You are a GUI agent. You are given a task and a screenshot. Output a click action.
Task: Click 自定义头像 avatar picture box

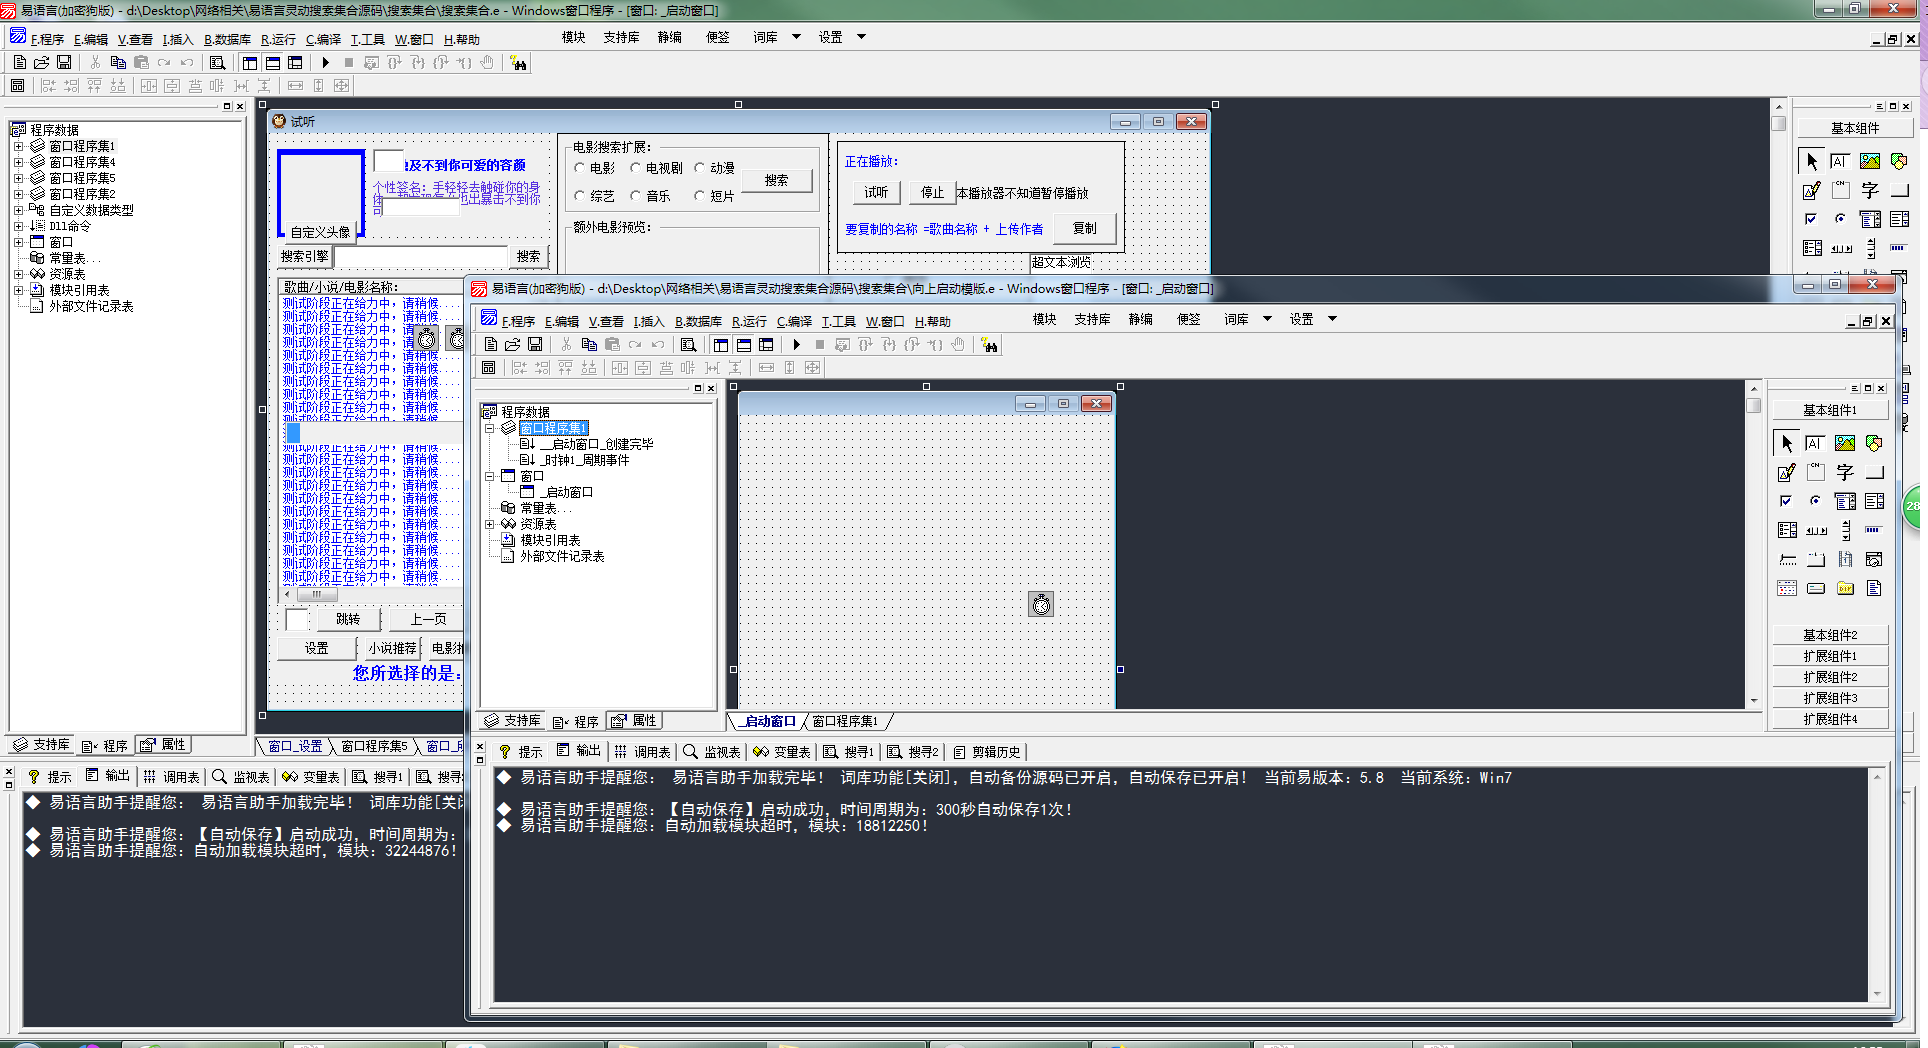pos(321,195)
